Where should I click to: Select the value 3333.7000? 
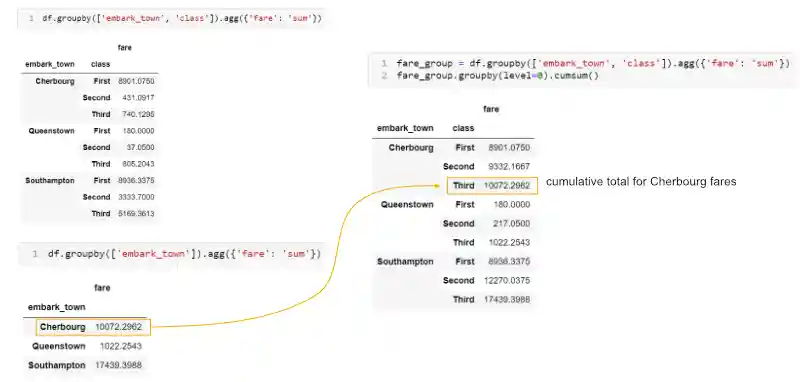coord(136,197)
